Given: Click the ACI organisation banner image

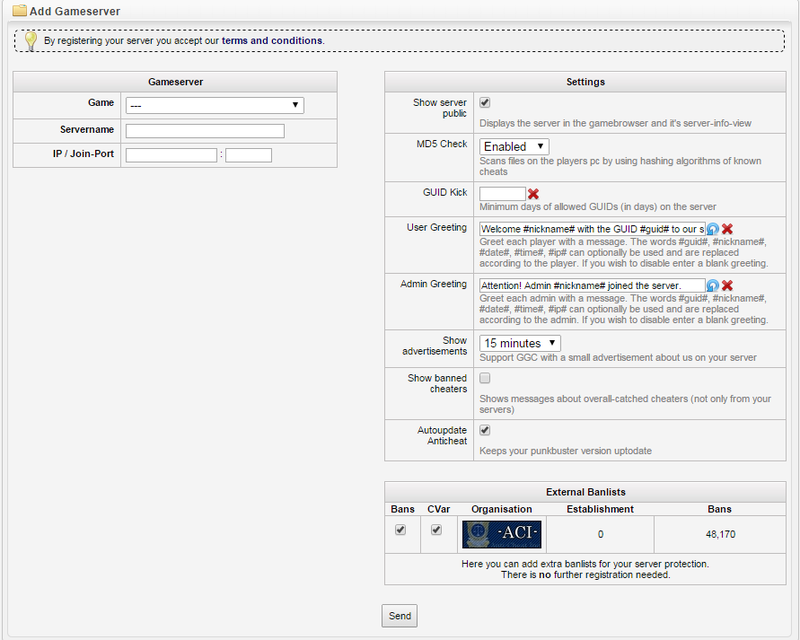Looking at the screenshot, I should click(501, 533).
